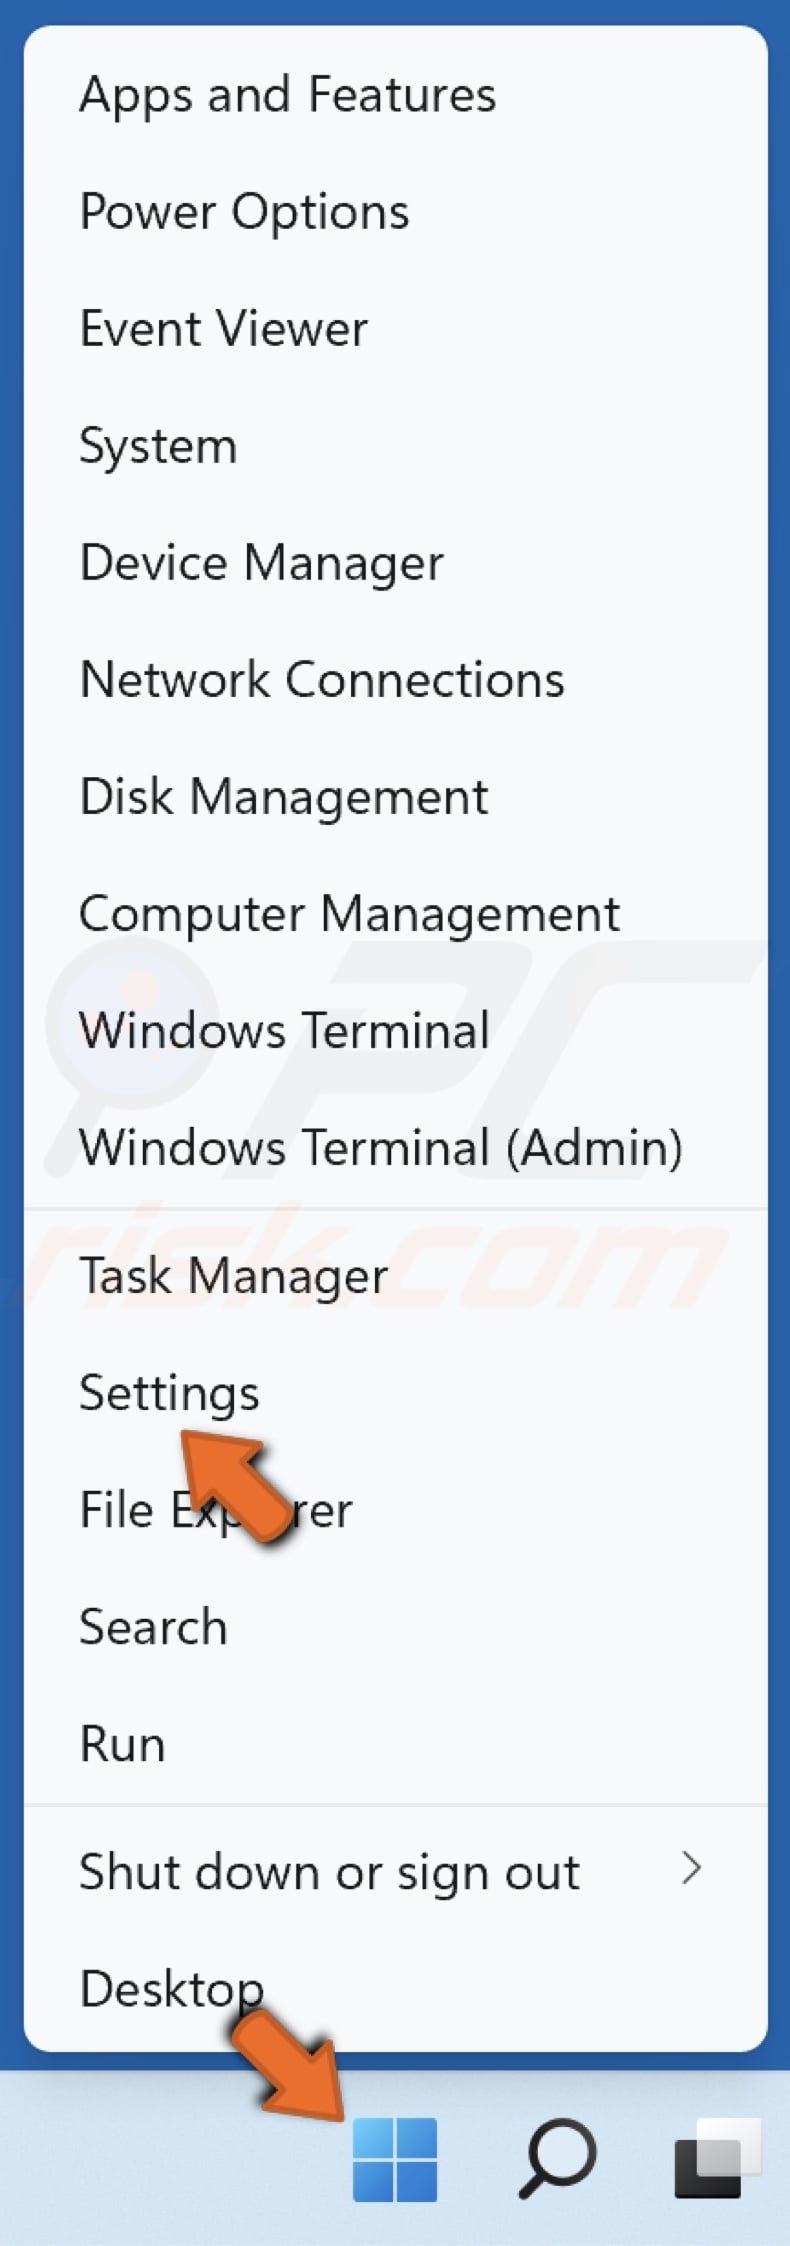Open Disk Management

point(284,796)
